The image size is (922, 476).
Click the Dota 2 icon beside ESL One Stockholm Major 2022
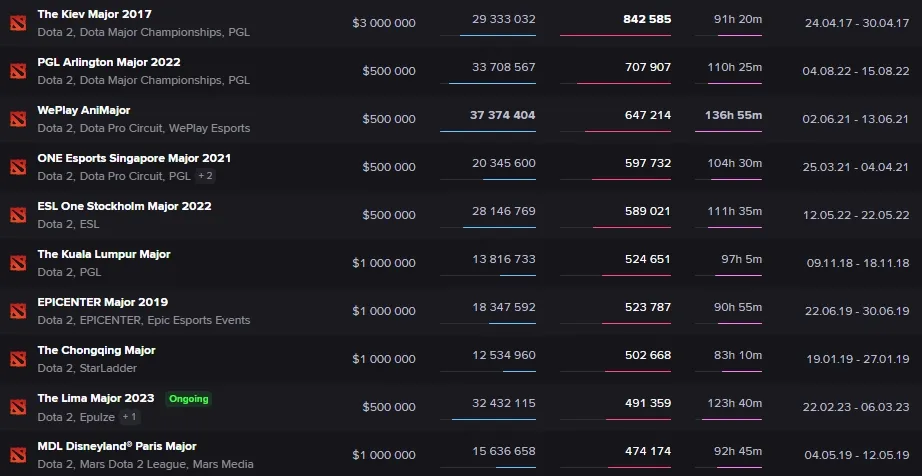tap(18, 215)
